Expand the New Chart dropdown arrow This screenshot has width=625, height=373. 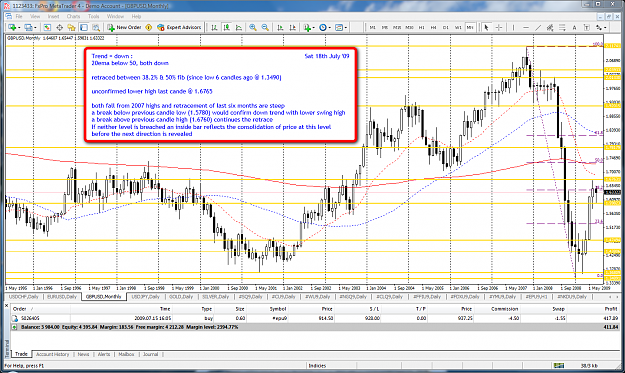19,27
